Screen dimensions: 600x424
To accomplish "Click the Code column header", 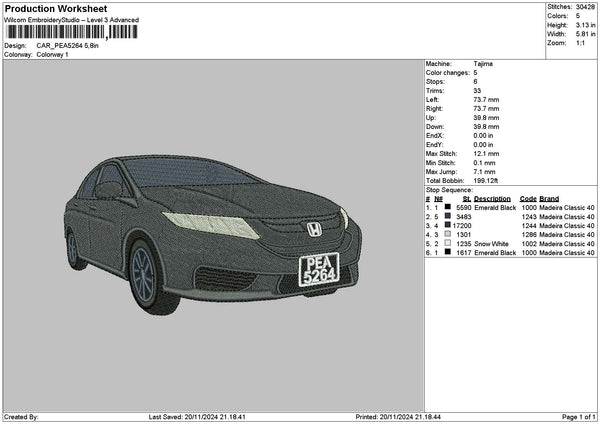I will 528,198.
